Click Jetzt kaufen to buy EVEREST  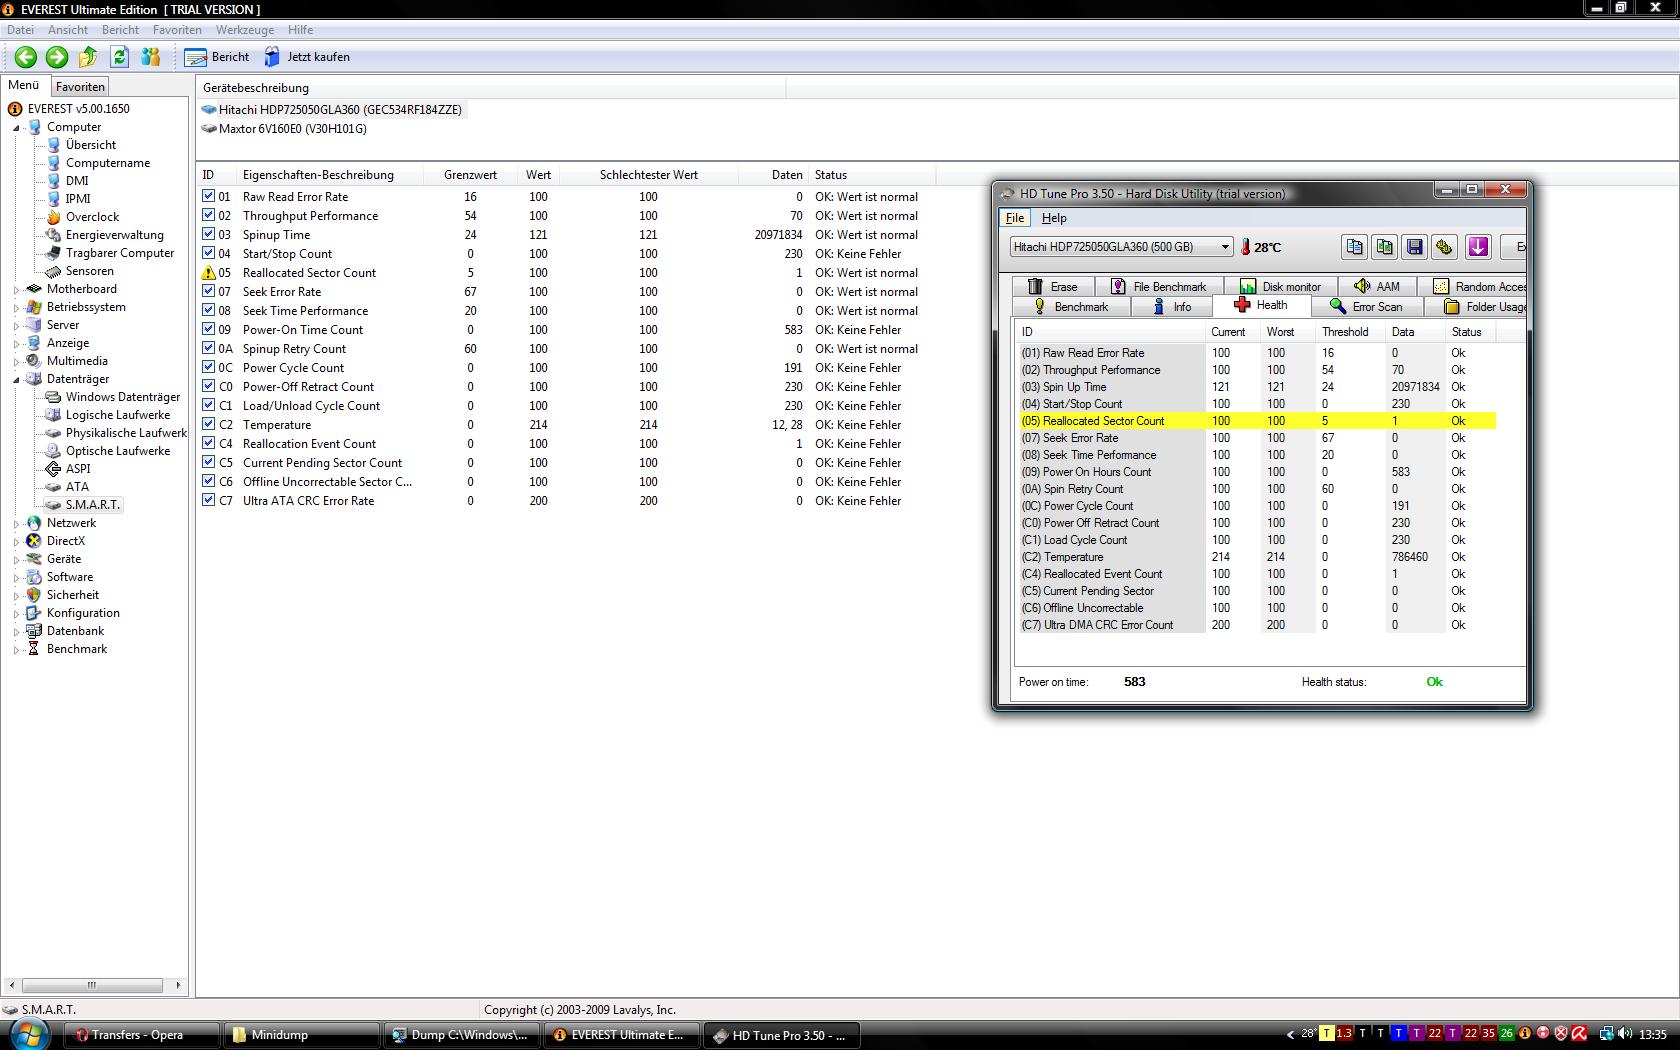[x=307, y=57]
